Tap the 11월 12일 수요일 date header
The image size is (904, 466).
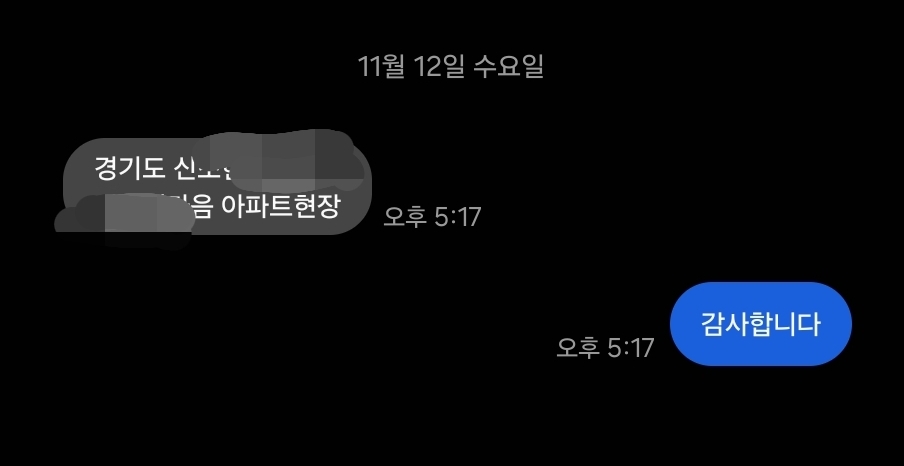point(450,66)
